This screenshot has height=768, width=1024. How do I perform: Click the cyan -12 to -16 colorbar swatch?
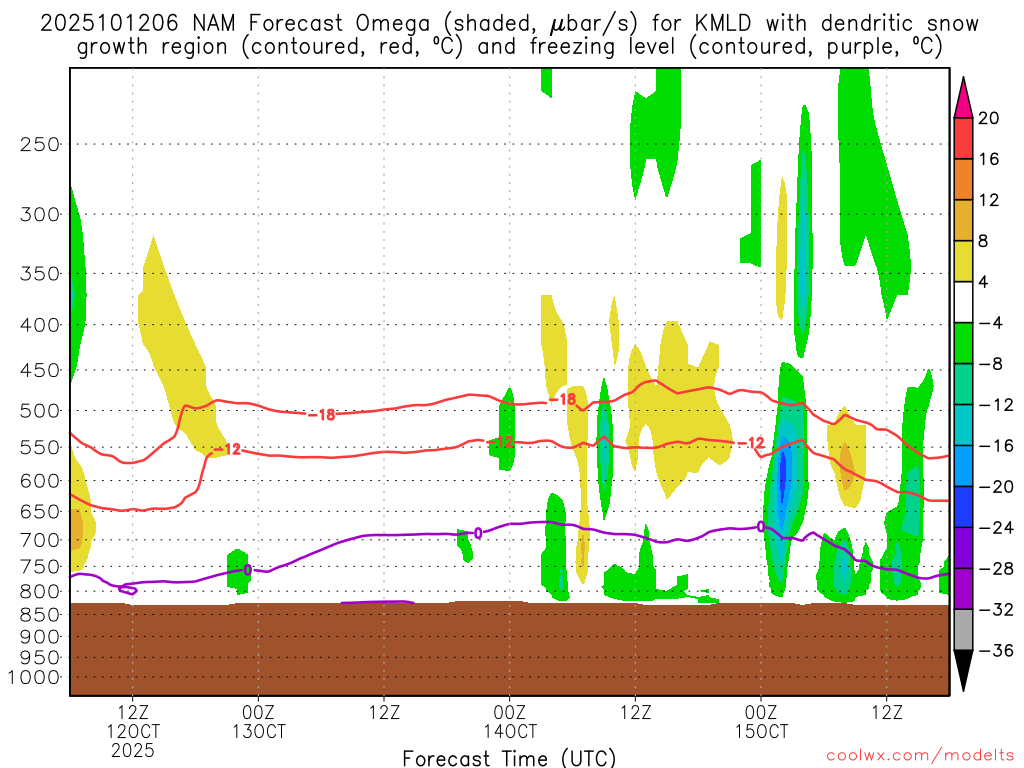(963, 425)
